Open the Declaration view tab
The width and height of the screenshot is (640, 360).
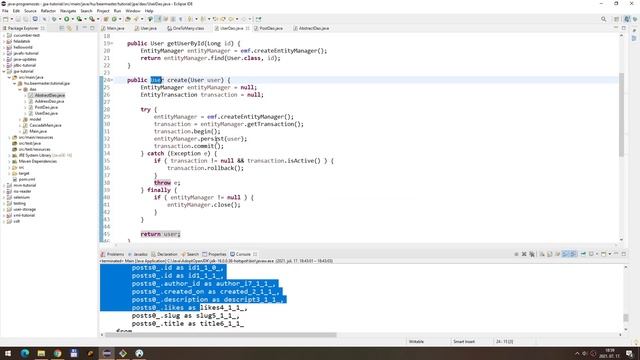tap(164, 254)
